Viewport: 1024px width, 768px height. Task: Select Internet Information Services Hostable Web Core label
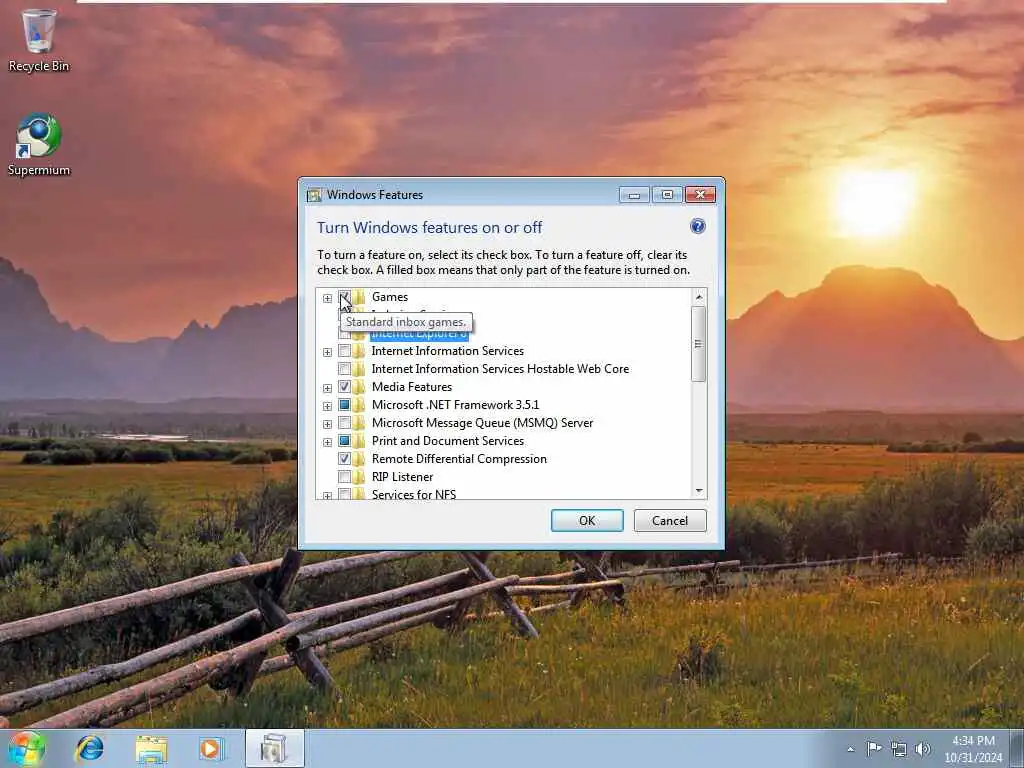point(500,368)
